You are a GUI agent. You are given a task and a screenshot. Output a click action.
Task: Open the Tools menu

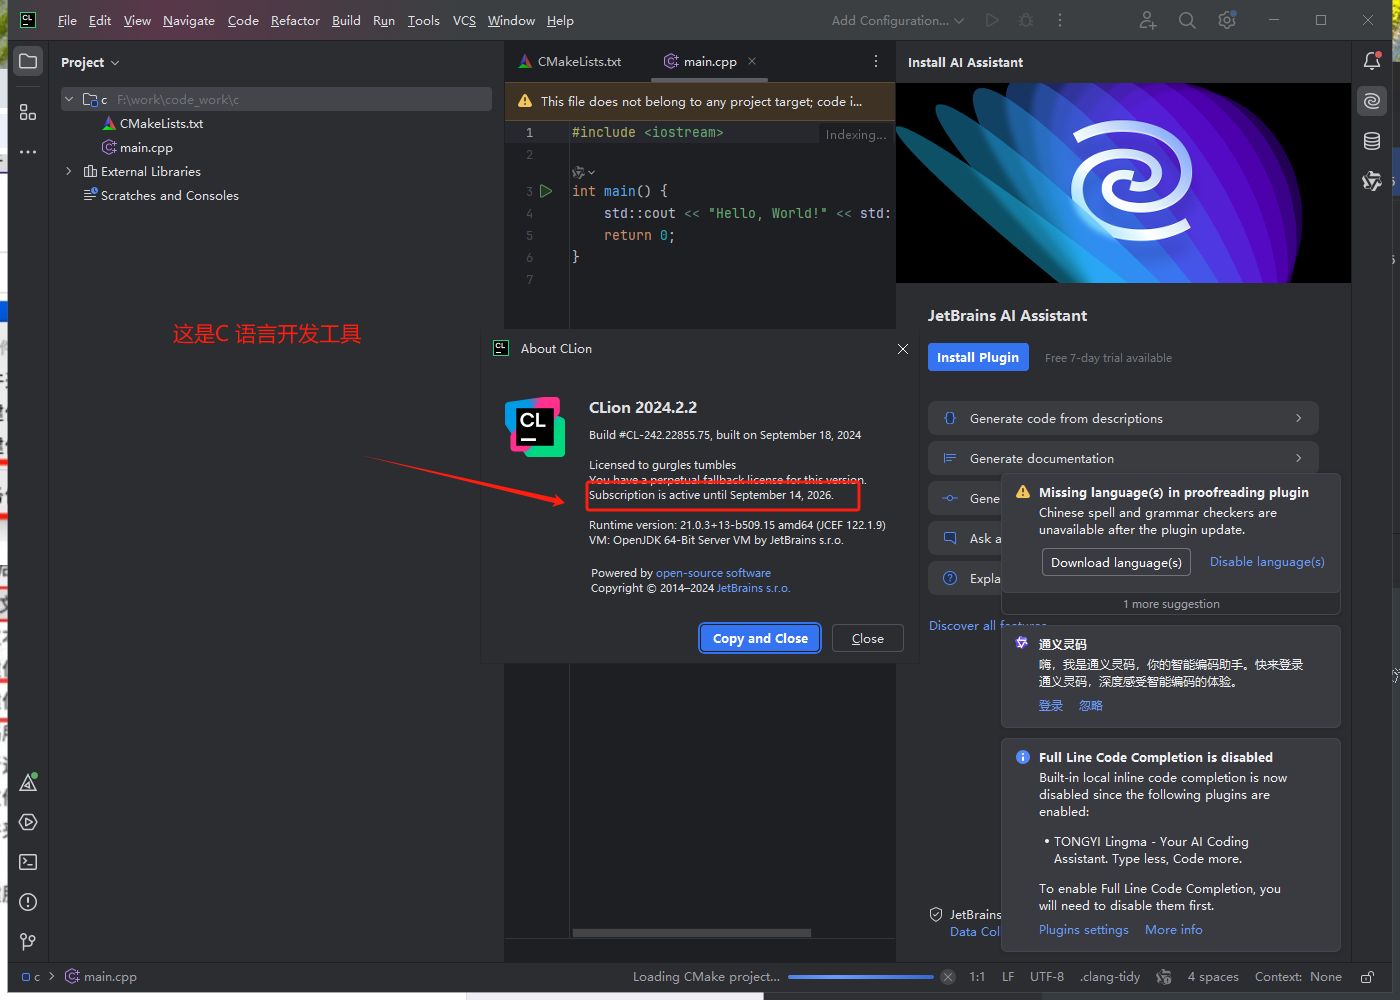click(x=424, y=20)
